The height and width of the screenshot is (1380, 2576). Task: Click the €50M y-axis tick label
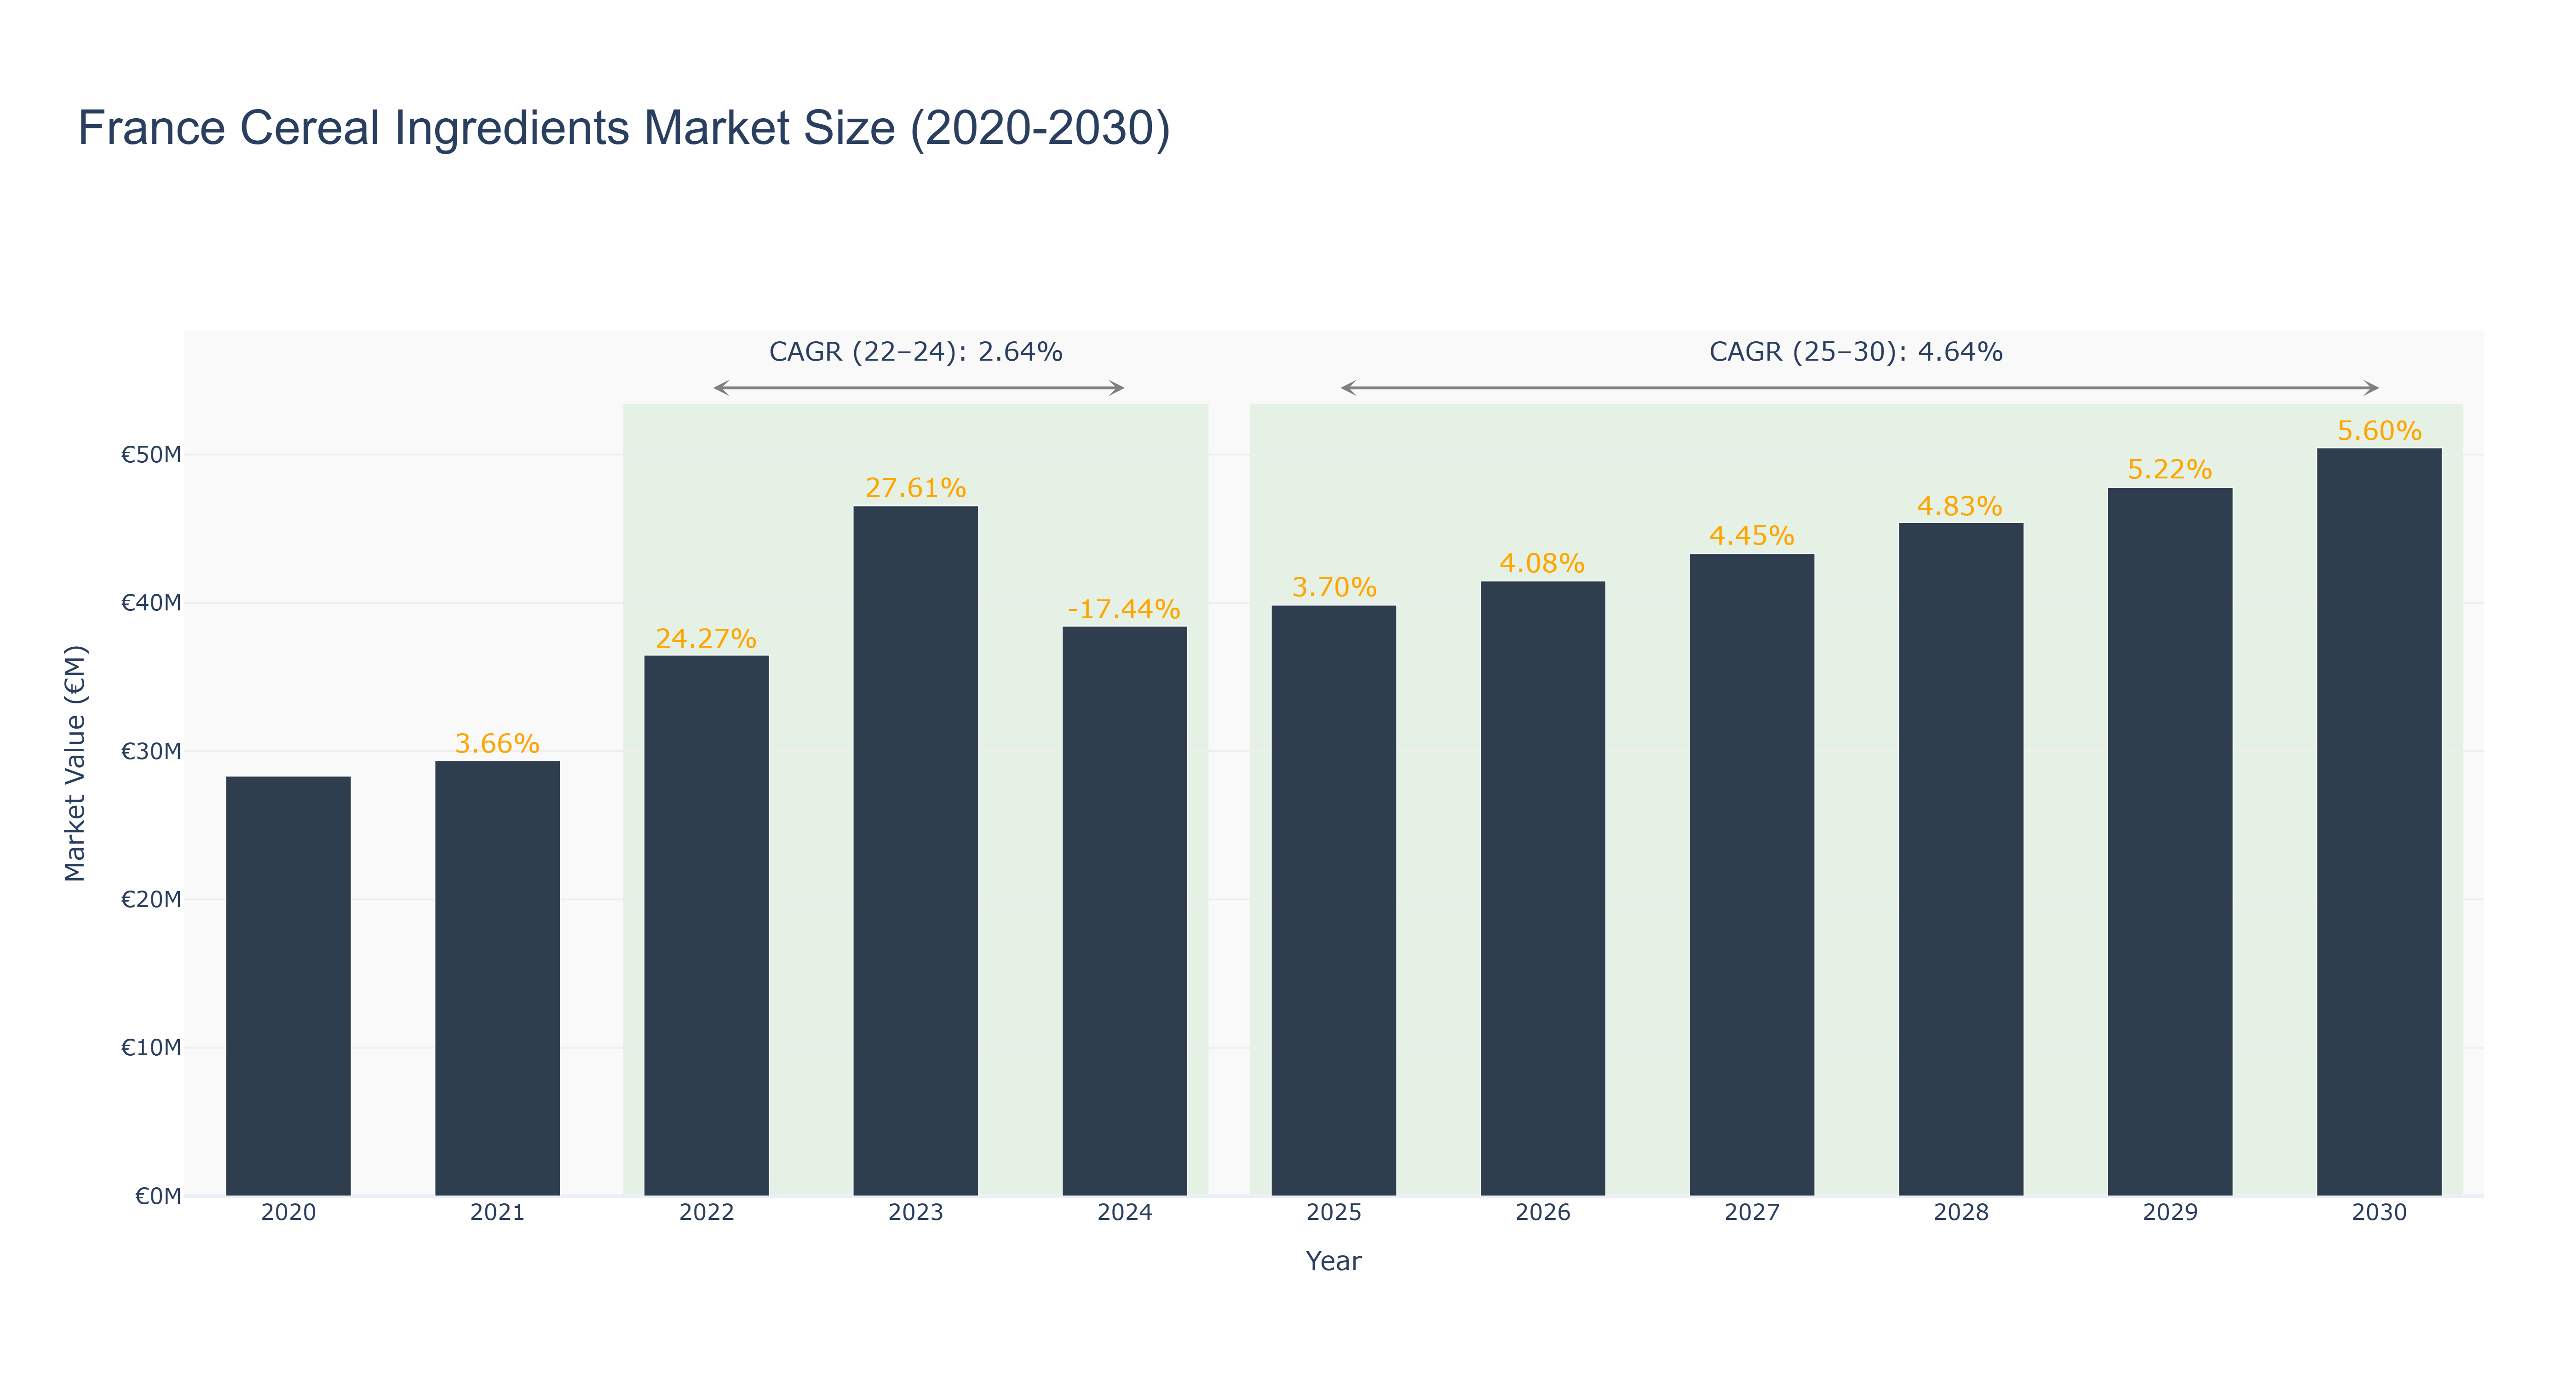151,456
